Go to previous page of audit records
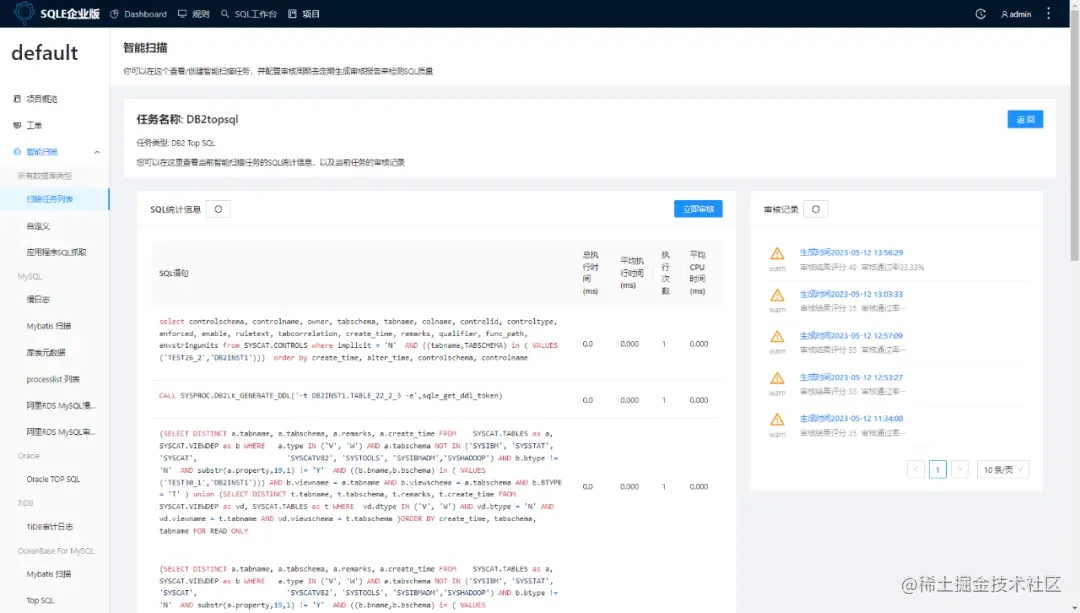Image resolution: width=1080 pixels, height=613 pixels. click(x=915, y=470)
